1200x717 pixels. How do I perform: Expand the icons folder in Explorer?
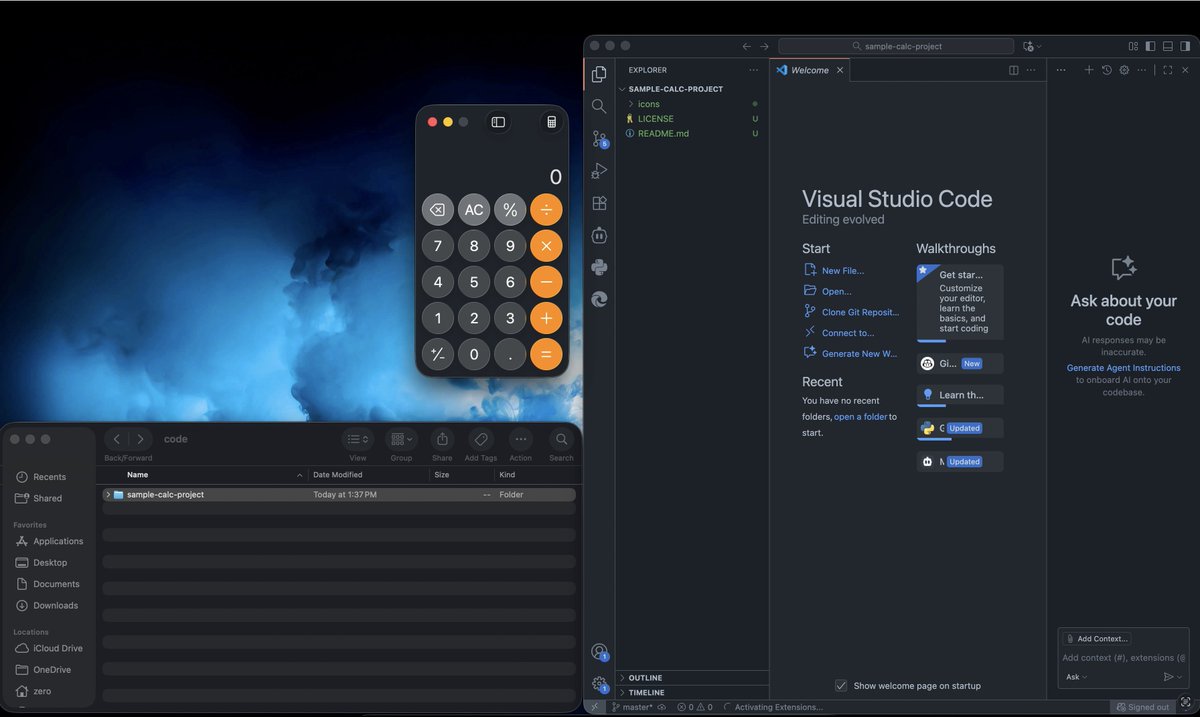pos(630,104)
